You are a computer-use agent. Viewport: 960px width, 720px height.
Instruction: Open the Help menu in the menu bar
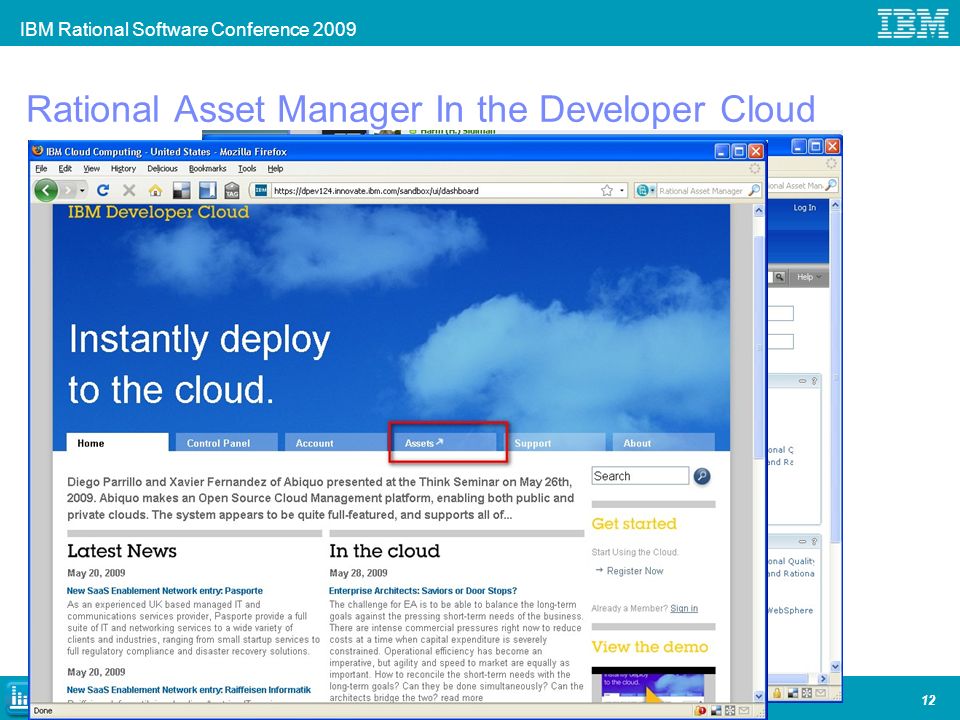(x=275, y=168)
